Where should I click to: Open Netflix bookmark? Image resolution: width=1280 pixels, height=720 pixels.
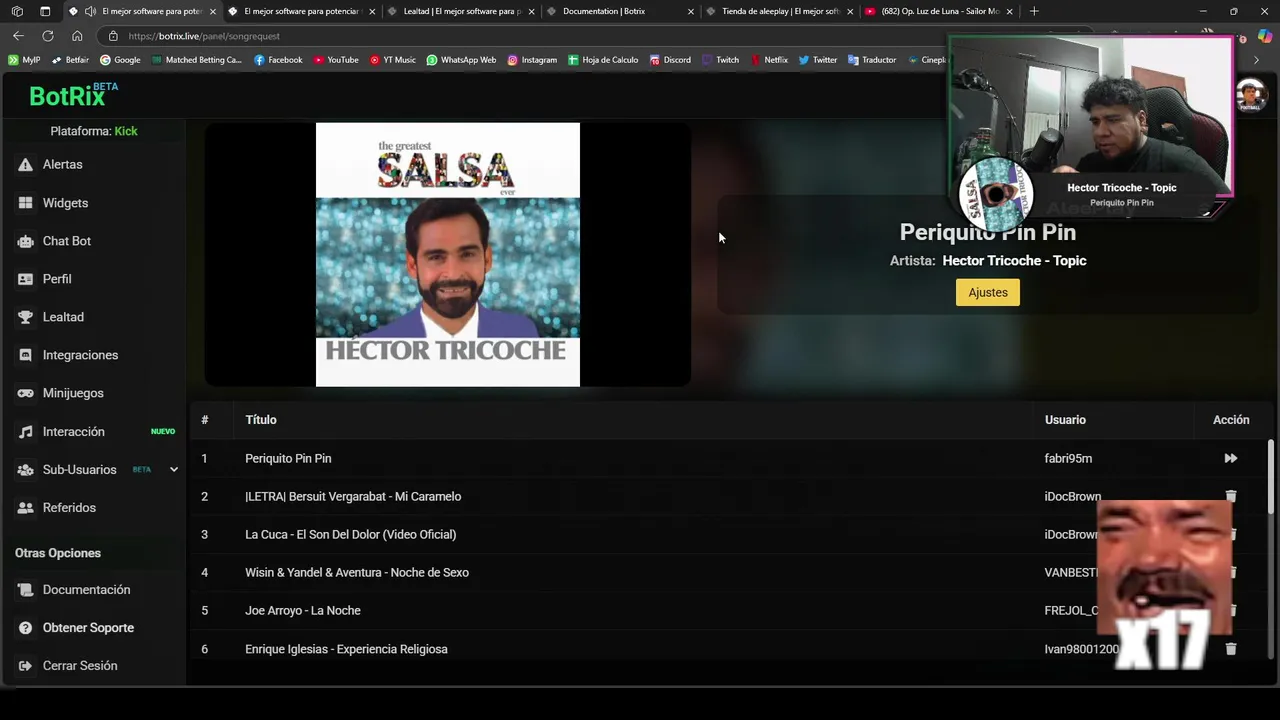click(x=769, y=60)
